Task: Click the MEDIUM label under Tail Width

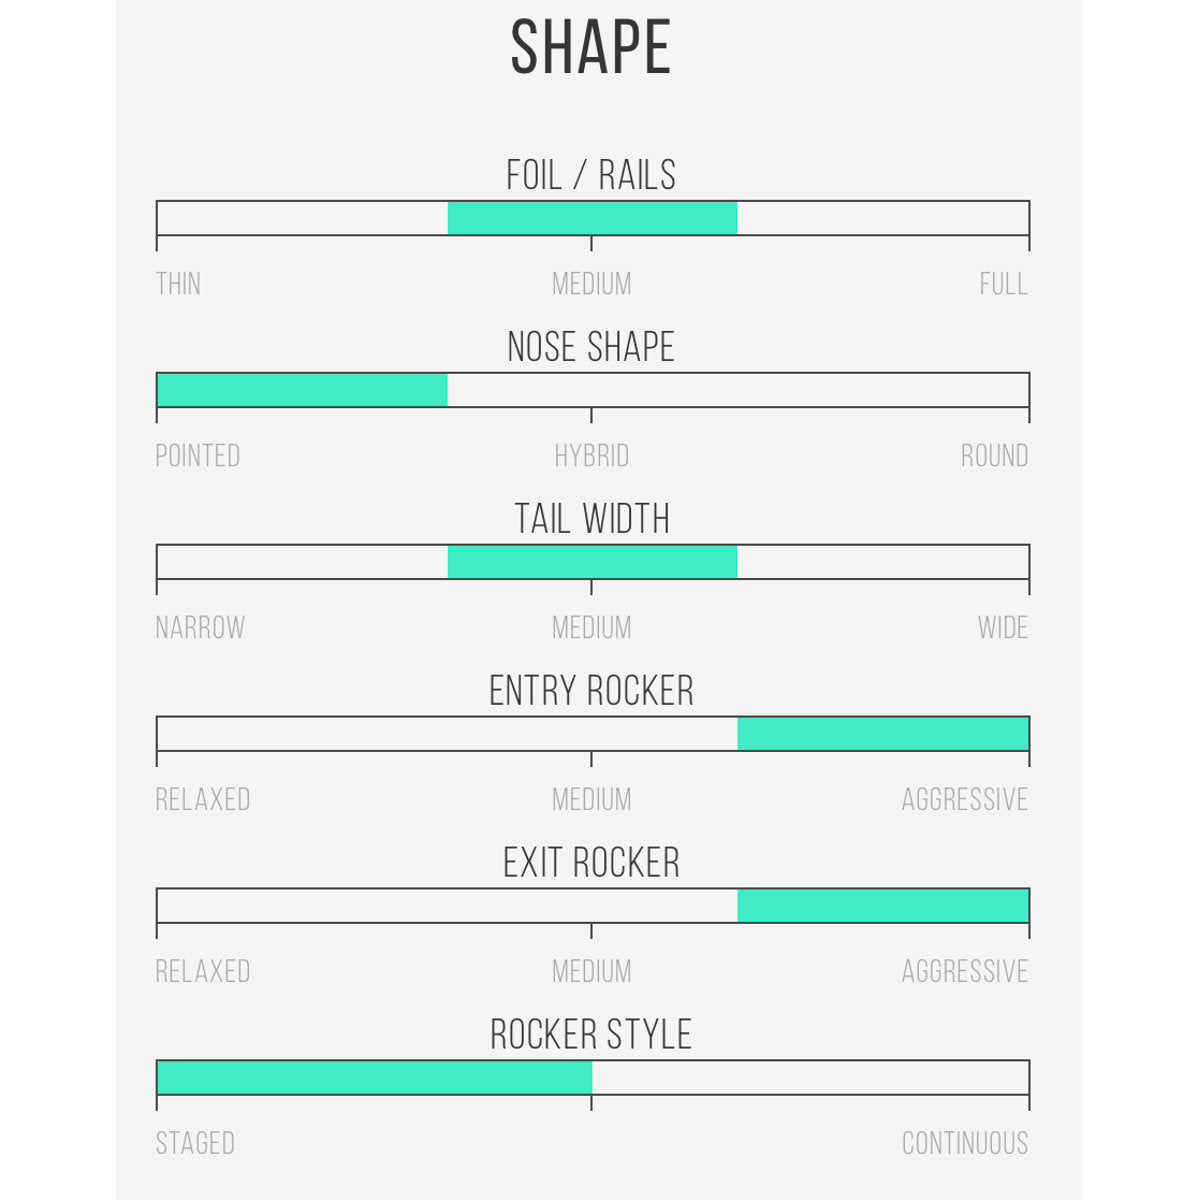Action: pos(592,628)
